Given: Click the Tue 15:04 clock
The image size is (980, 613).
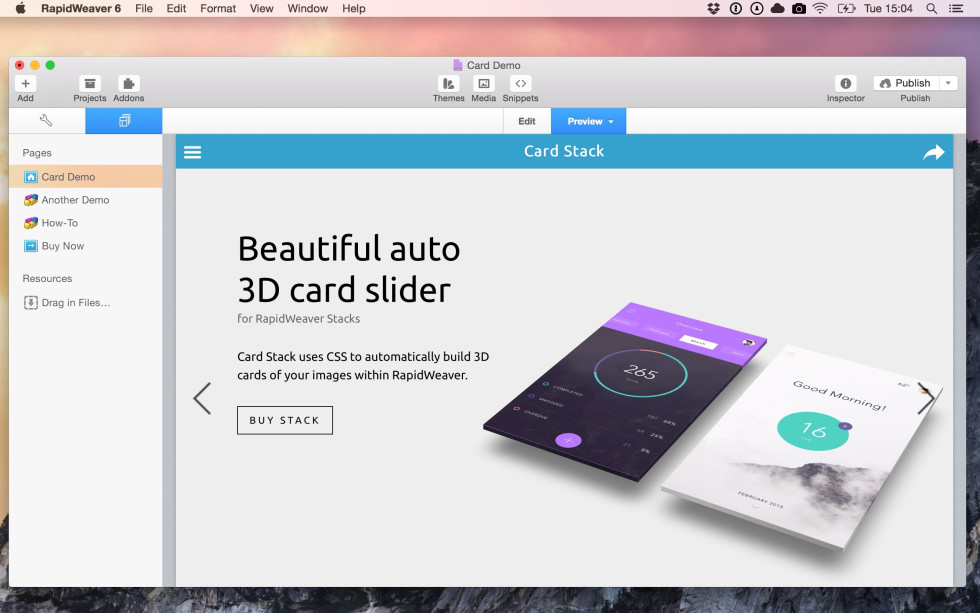Looking at the screenshot, I should 888,8.
